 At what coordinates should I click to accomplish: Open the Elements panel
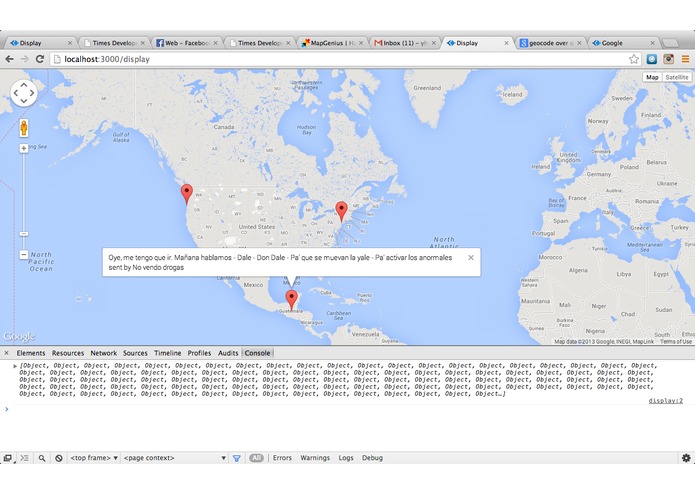pyautogui.click(x=31, y=353)
